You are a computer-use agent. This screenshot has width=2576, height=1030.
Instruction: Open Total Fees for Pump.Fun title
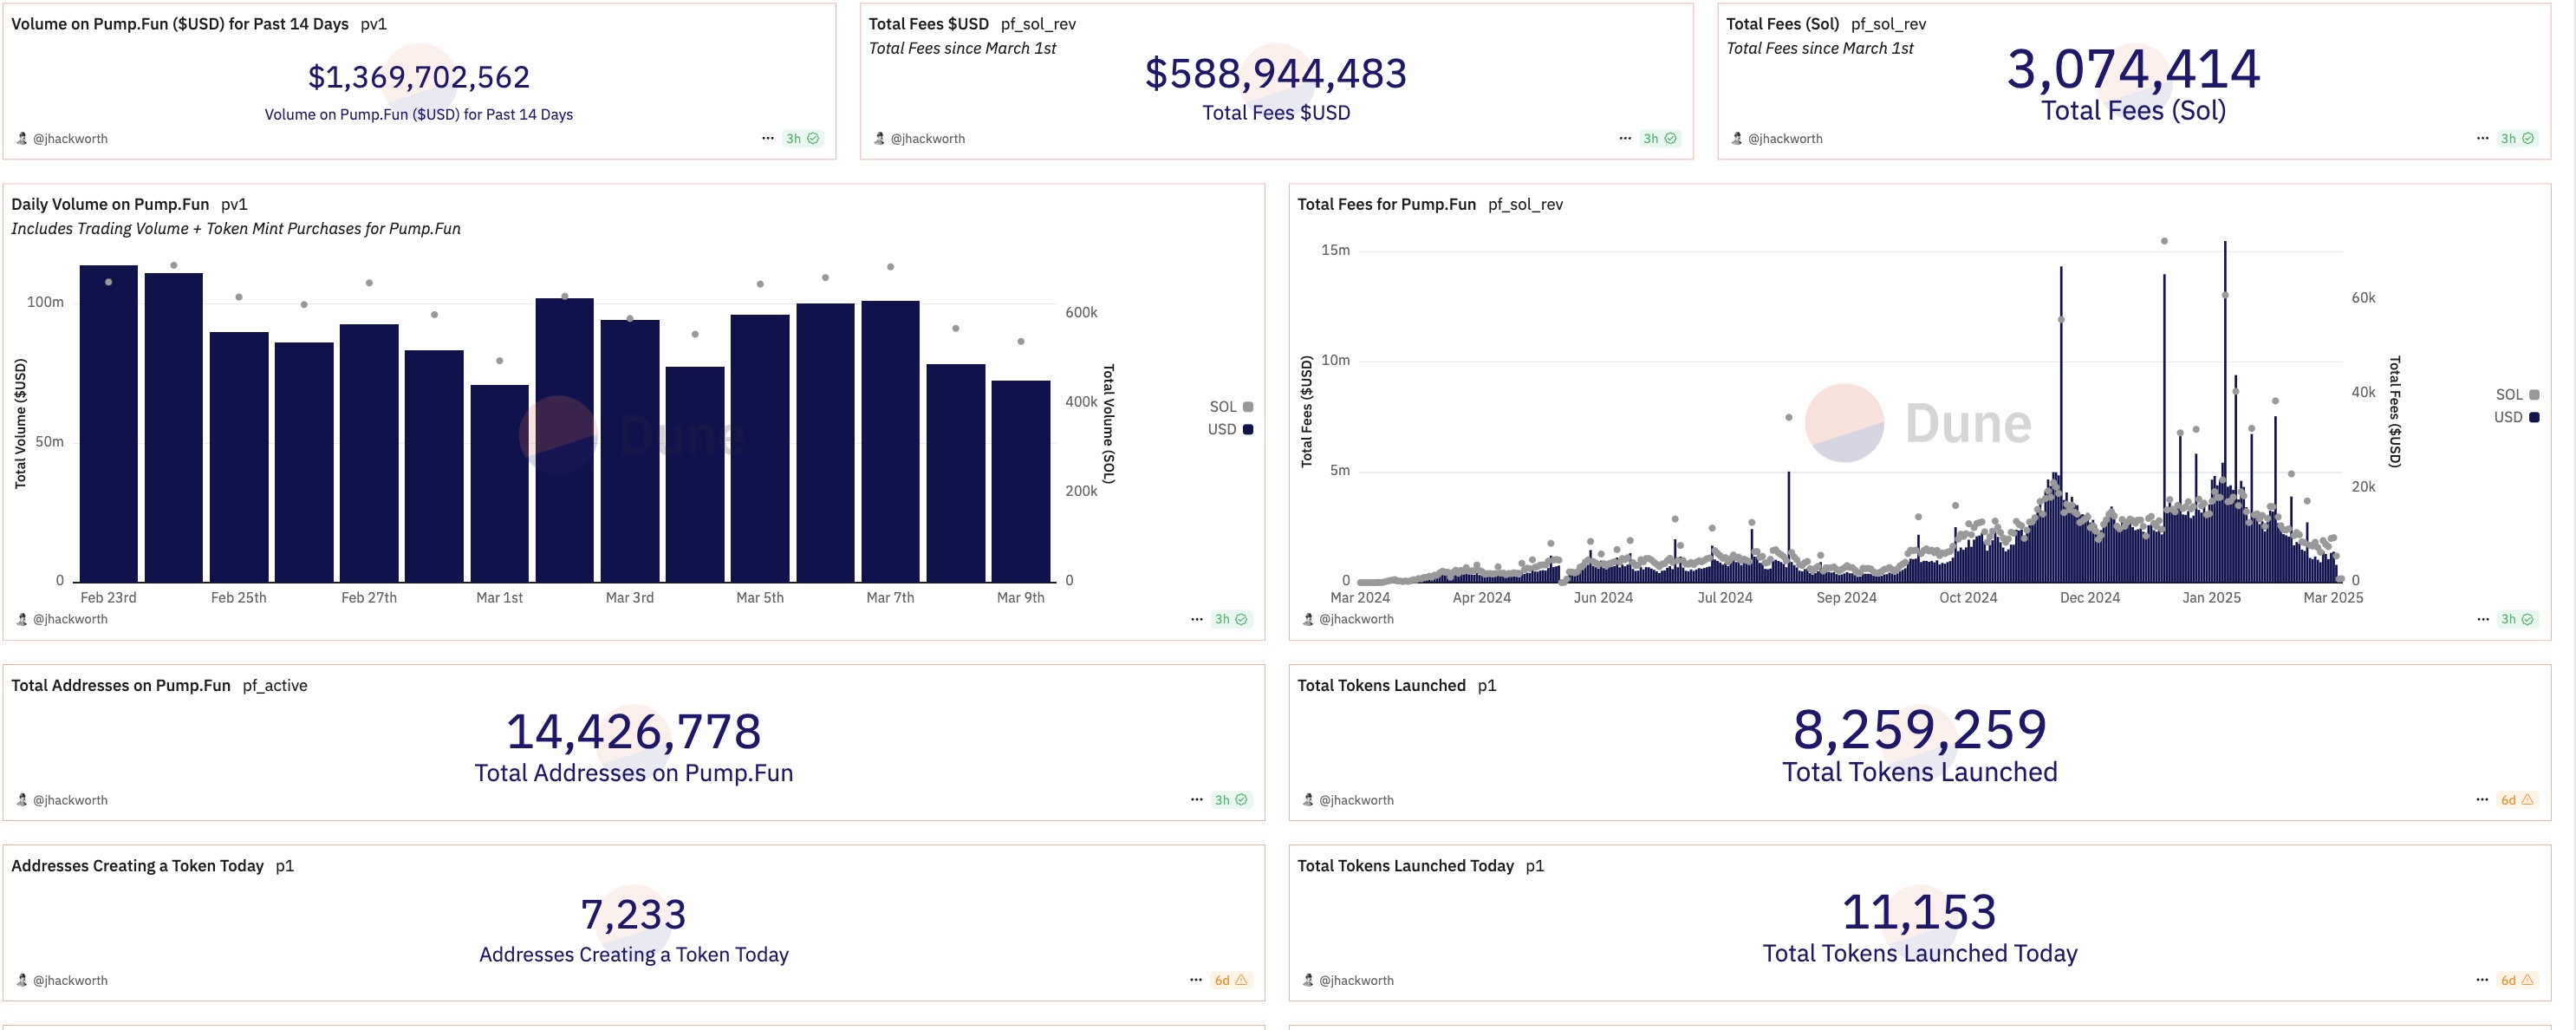1386,205
